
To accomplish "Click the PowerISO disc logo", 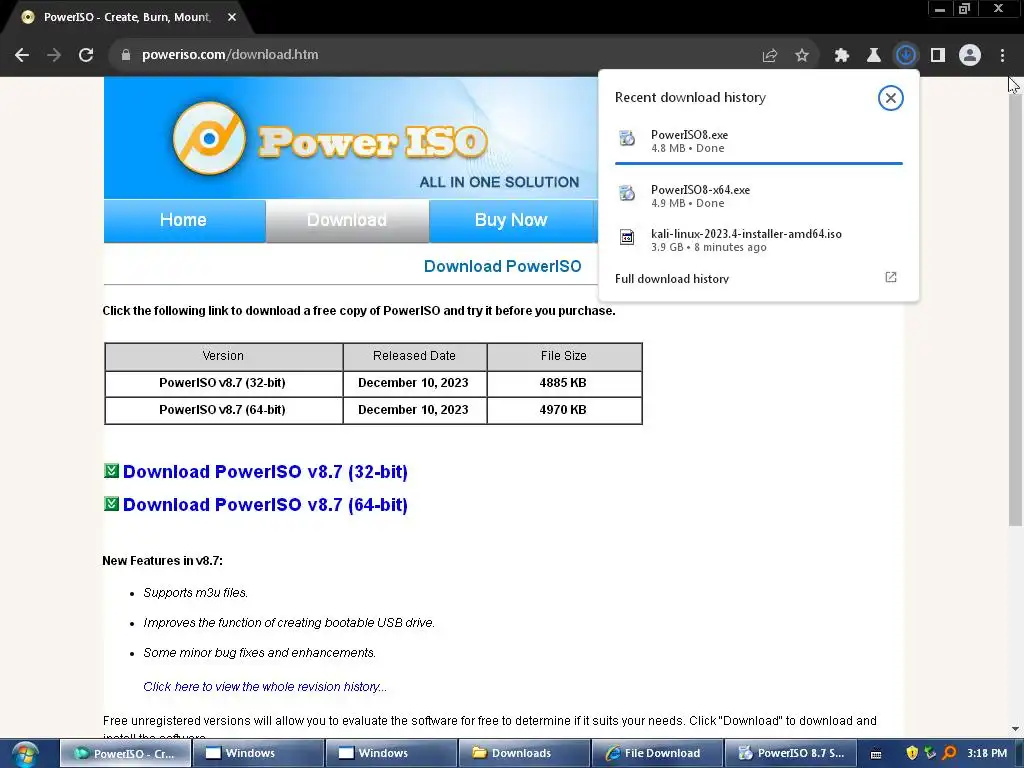I will click(209, 138).
